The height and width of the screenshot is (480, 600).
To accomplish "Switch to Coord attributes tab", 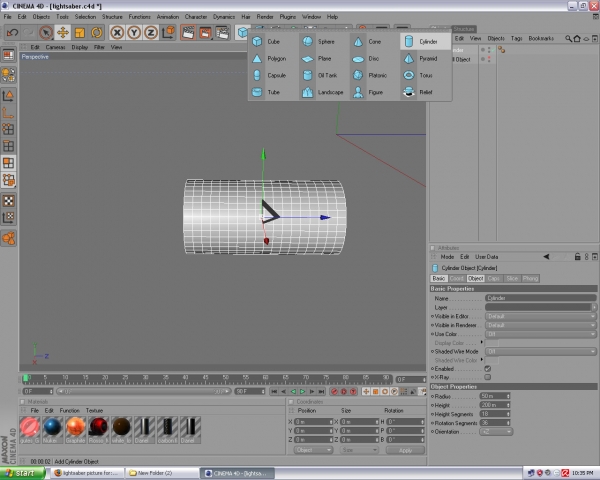I will [x=457, y=278].
